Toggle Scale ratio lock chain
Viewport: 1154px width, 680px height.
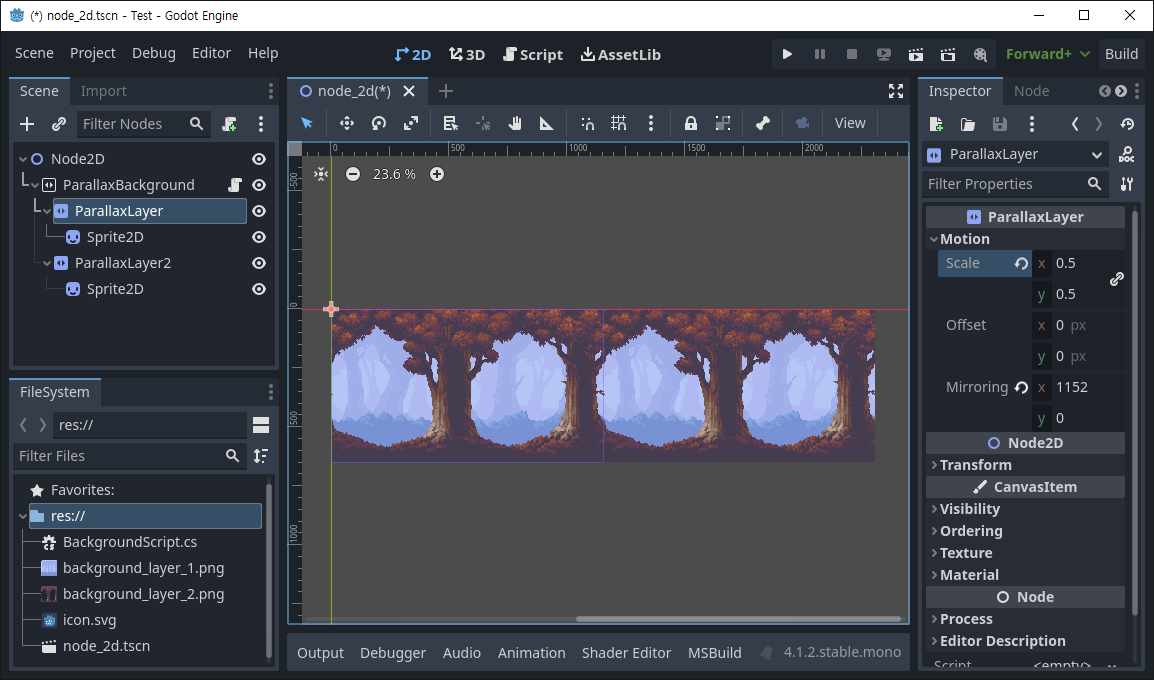click(x=1116, y=278)
